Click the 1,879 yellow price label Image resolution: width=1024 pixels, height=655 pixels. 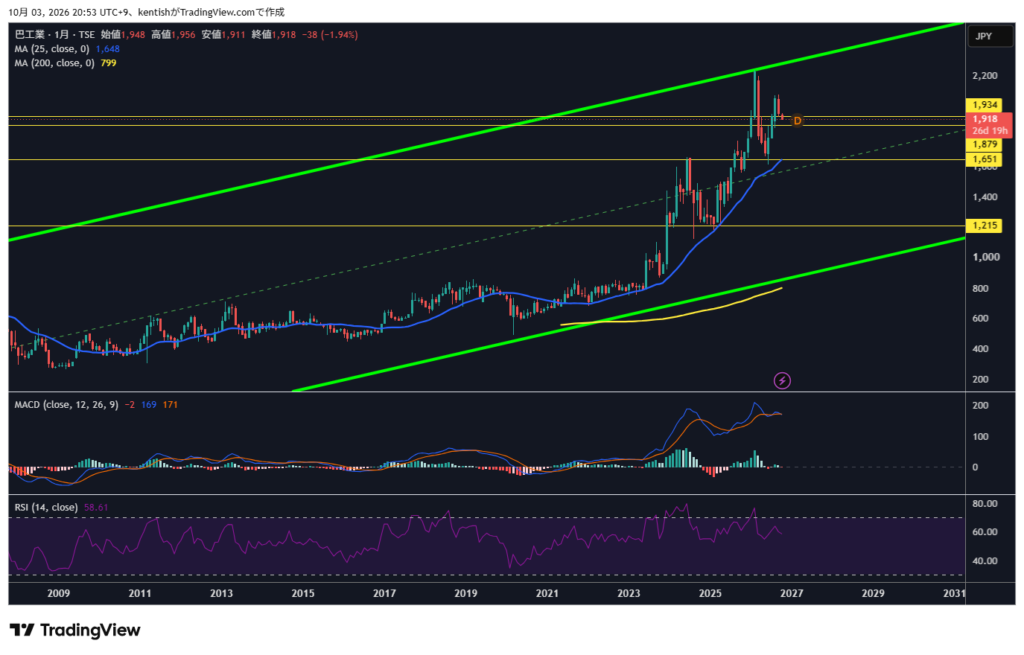click(984, 145)
